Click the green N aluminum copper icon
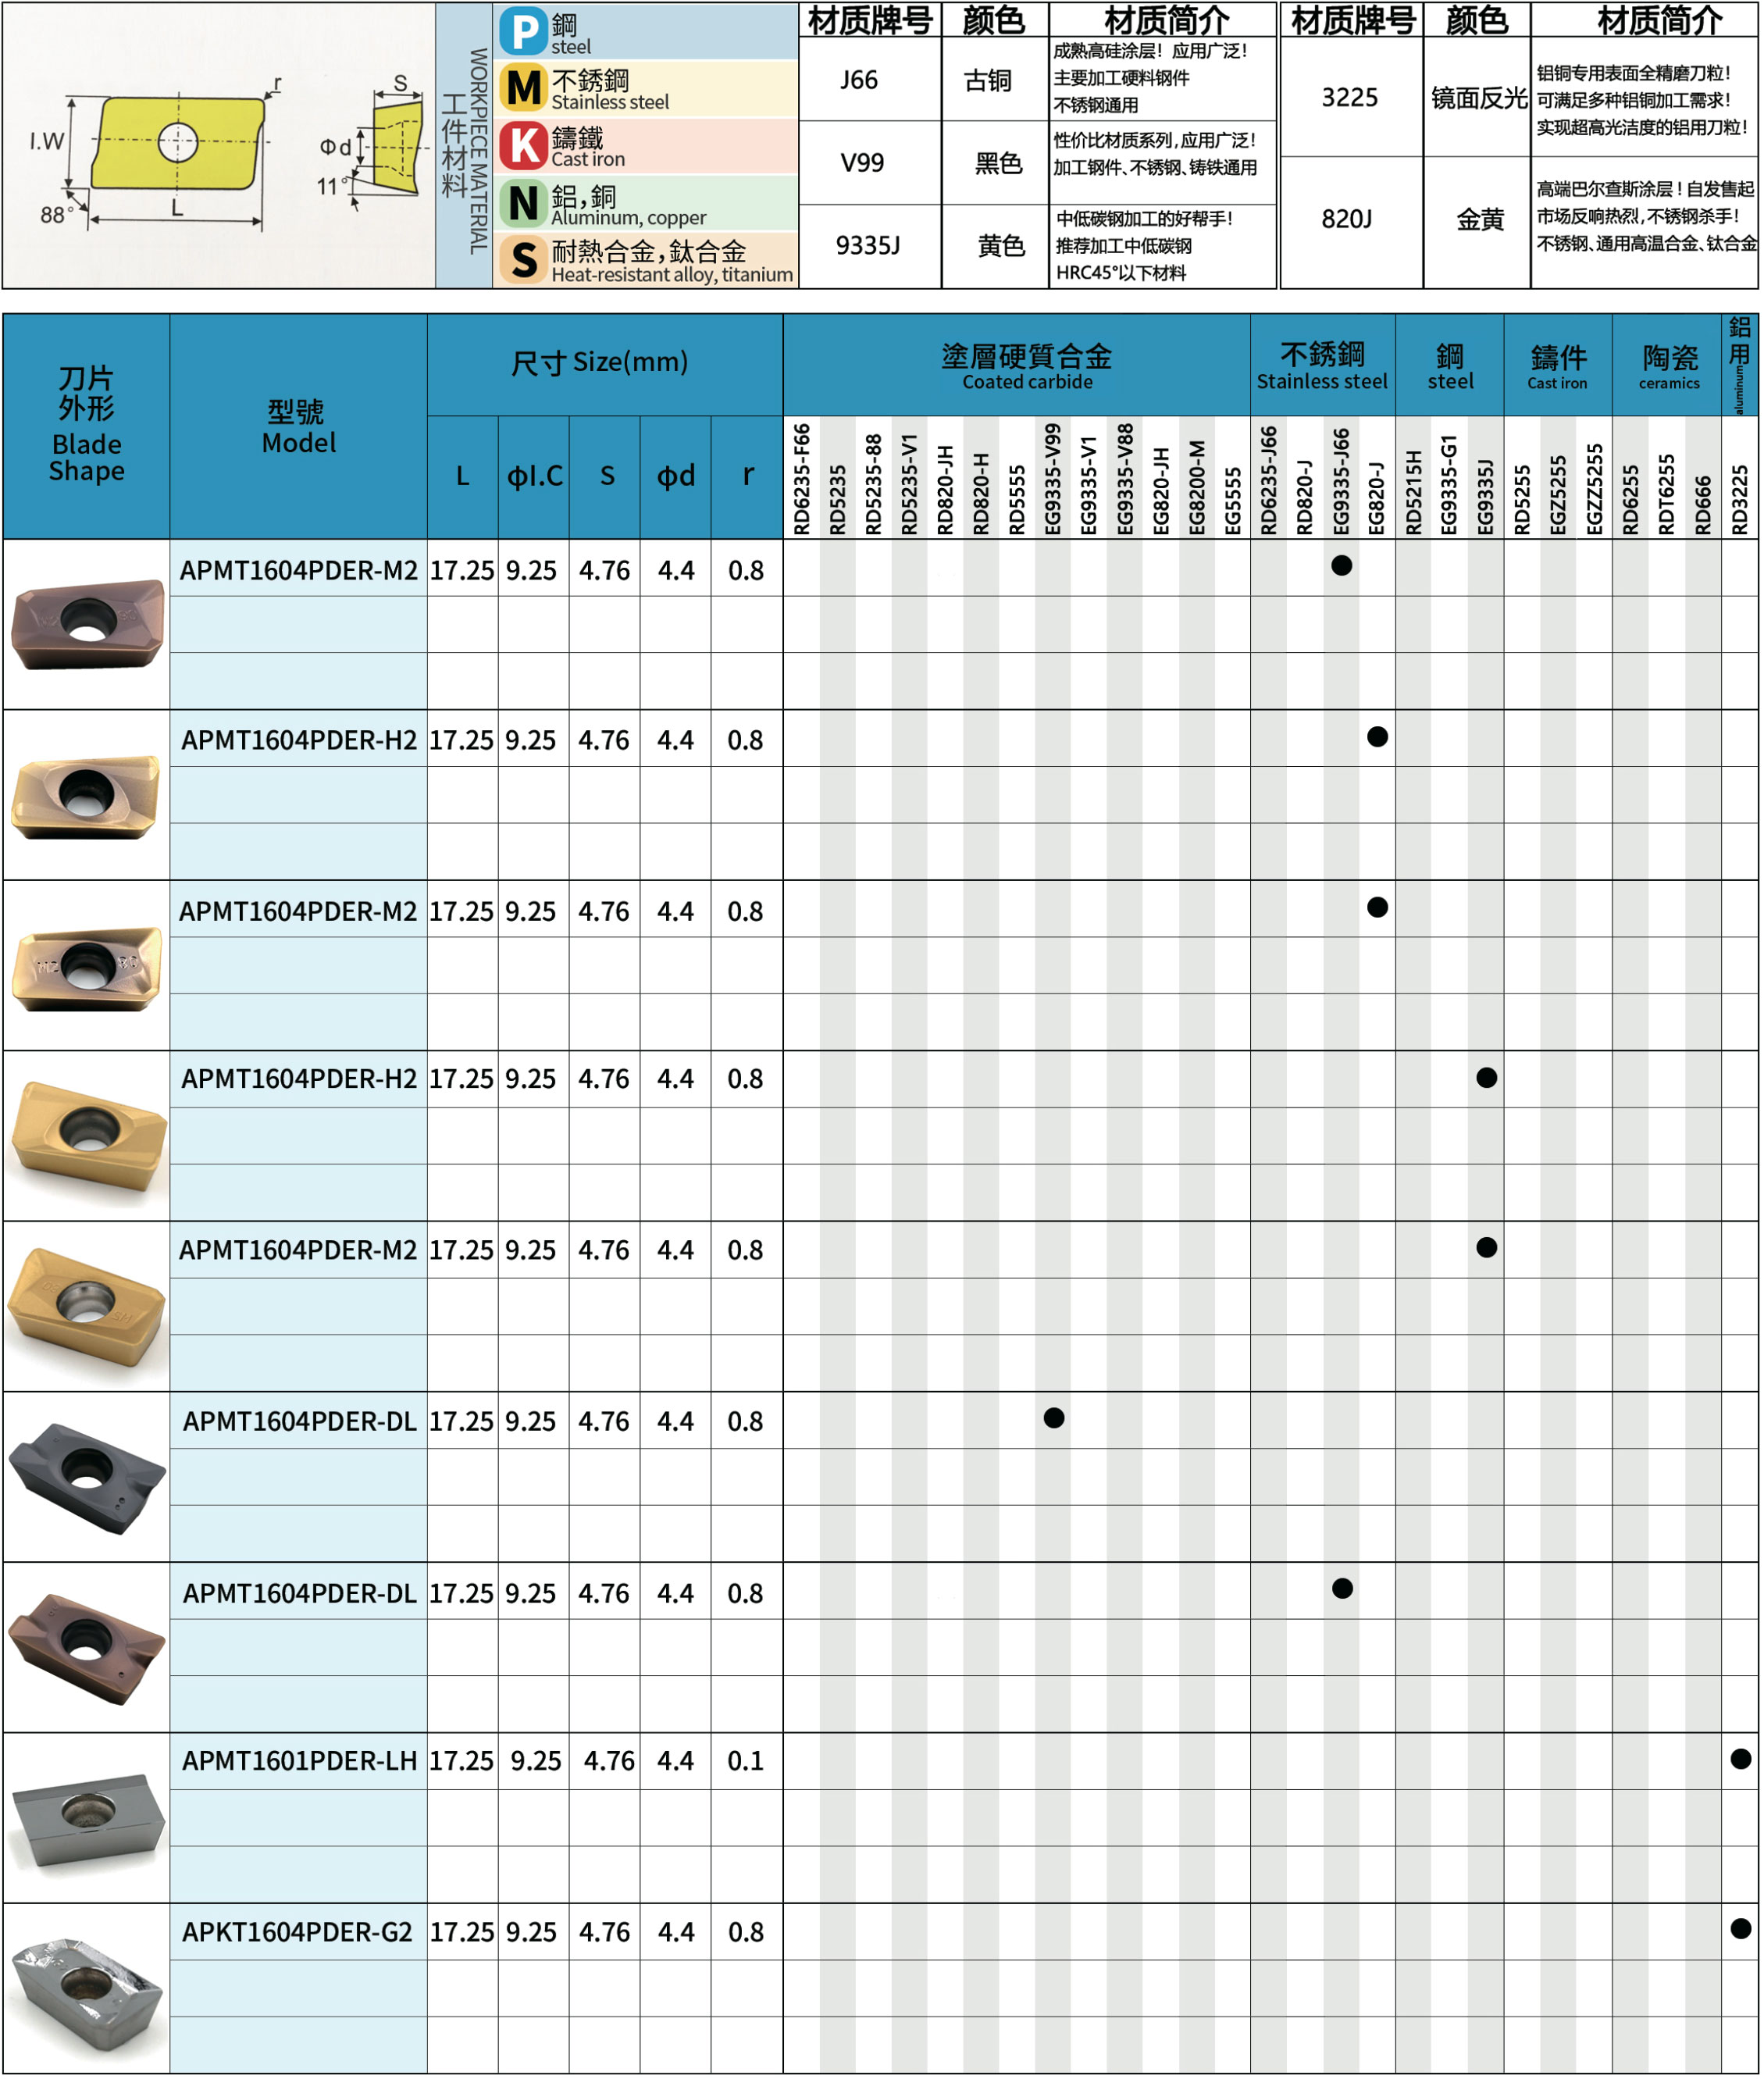Image resolution: width=1764 pixels, height=2079 pixels. click(x=523, y=203)
